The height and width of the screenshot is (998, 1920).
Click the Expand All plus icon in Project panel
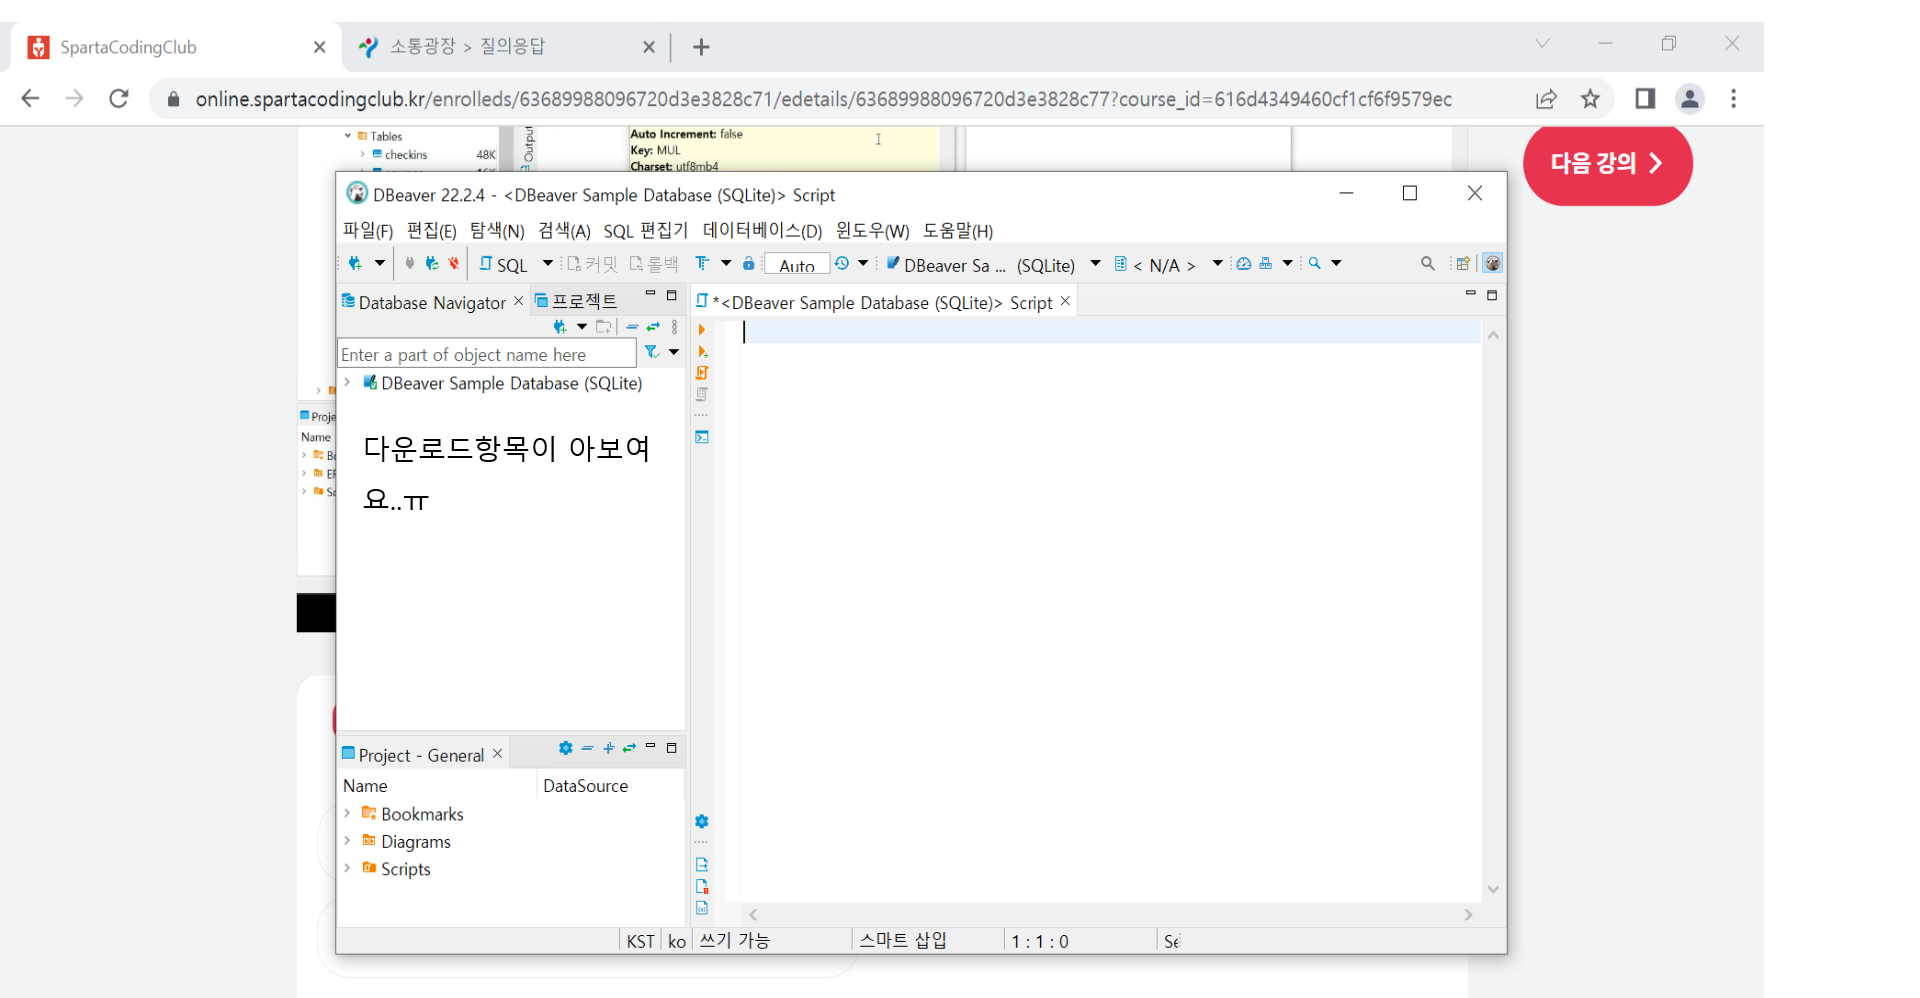tap(608, 748)
